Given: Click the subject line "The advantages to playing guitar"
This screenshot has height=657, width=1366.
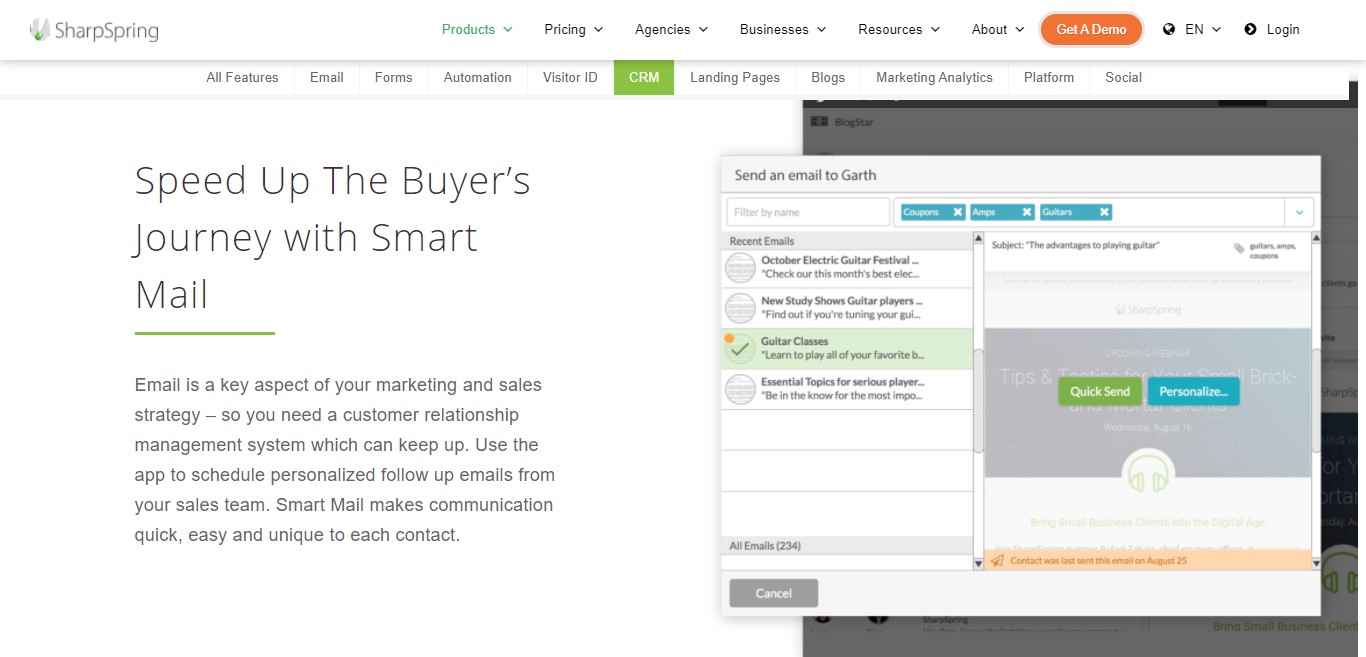Looking at the screenshot, I should click(1075, 245).
